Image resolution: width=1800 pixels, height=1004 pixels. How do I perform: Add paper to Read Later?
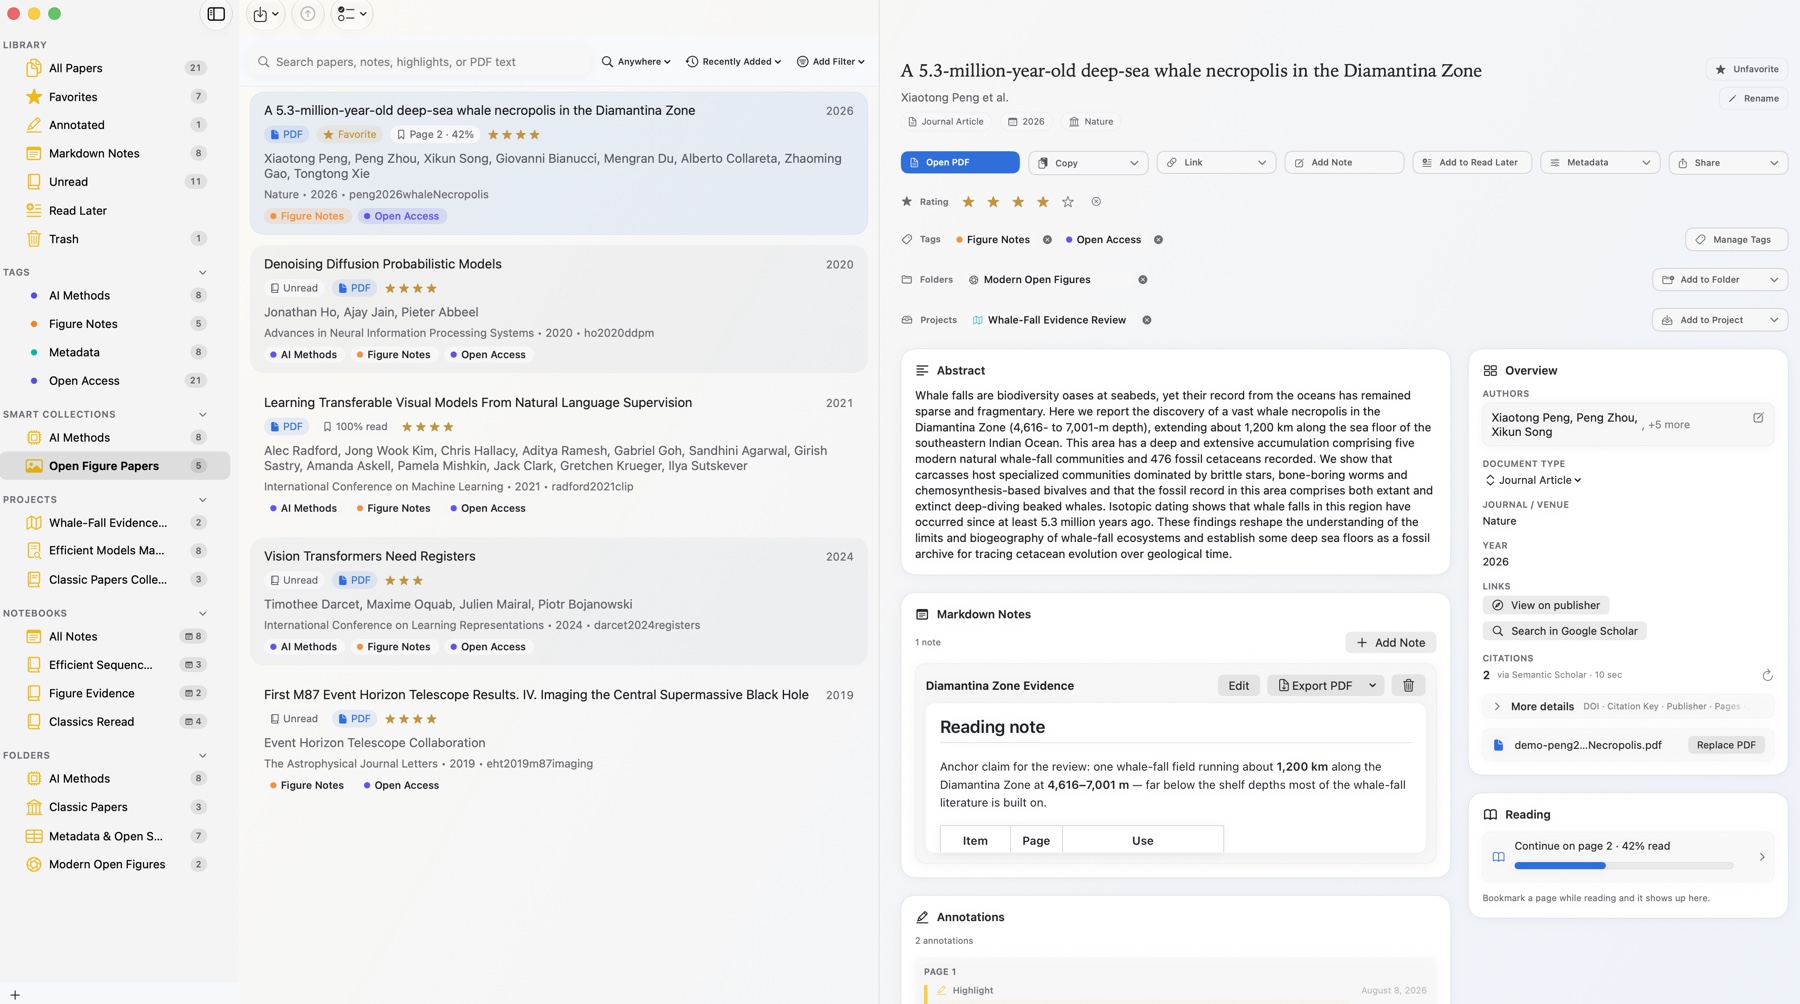(x=1471, y=163)
